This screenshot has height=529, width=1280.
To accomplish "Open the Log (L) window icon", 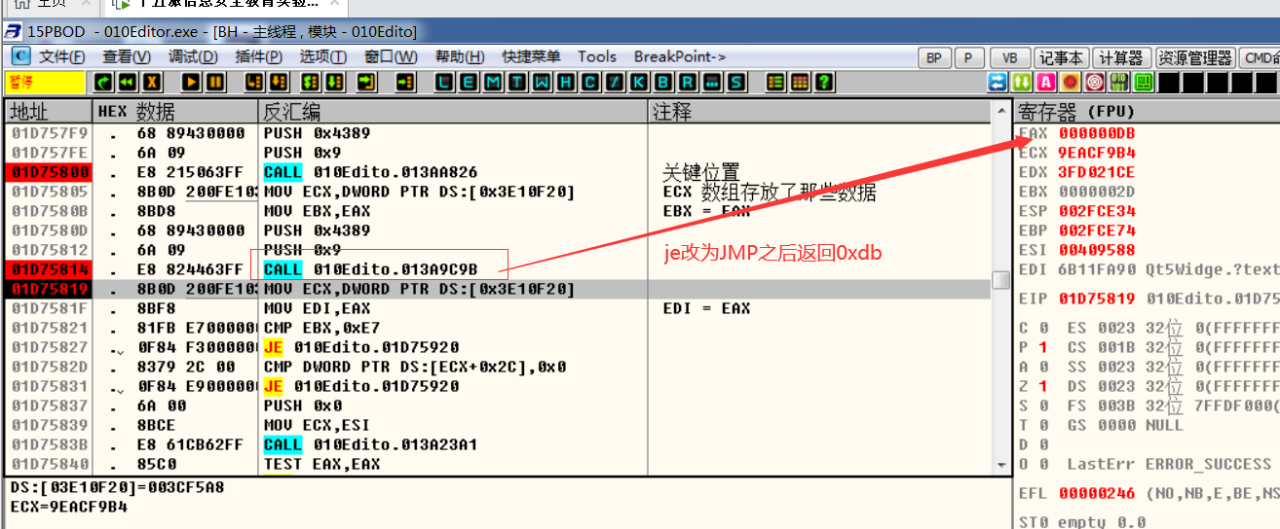I will coord(444,82).
